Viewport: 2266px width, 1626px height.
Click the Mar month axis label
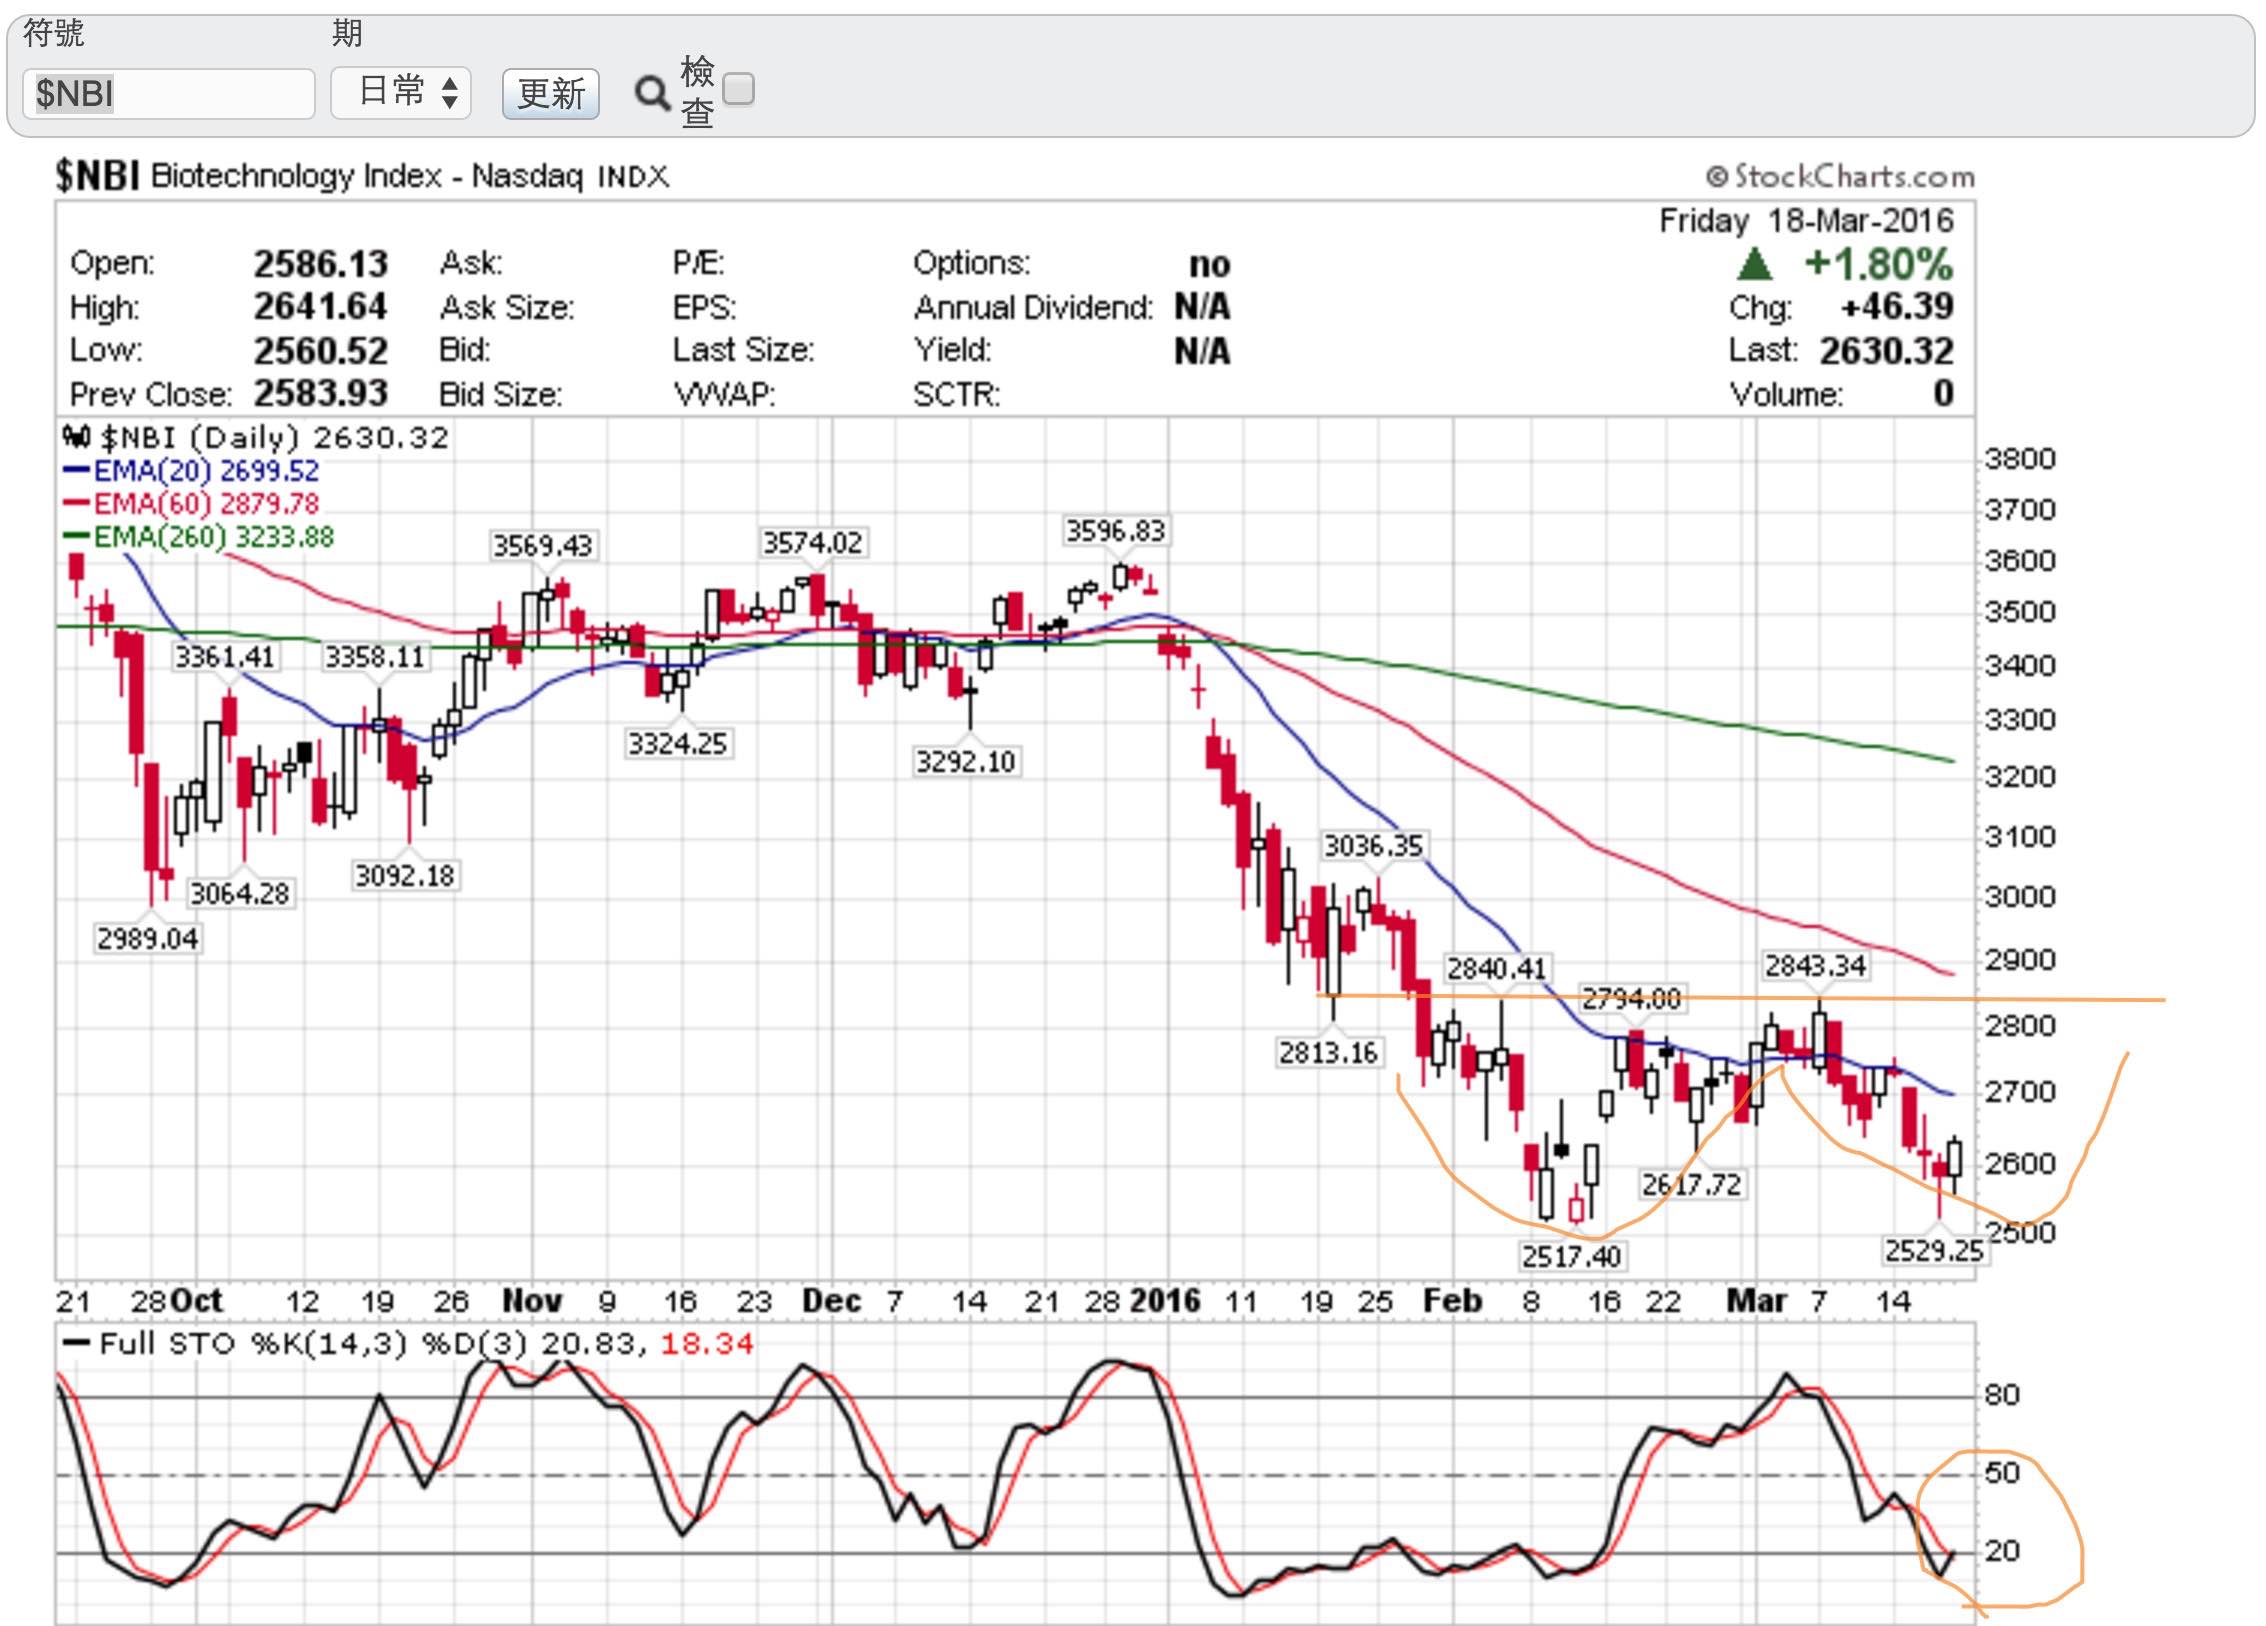click(1757, 1301)
